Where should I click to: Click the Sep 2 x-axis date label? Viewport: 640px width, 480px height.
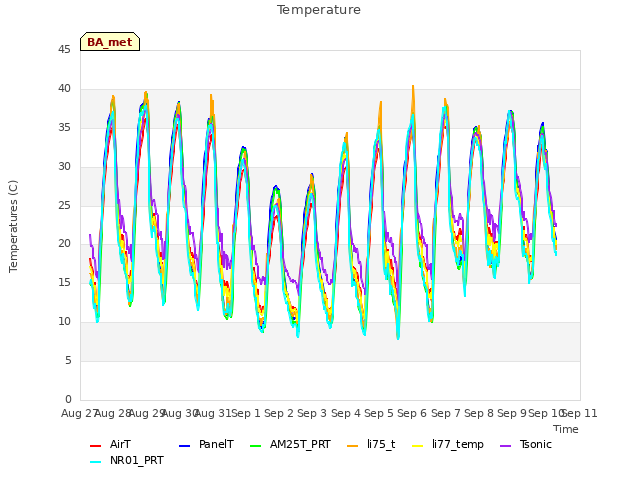click(x=279, y=413)
